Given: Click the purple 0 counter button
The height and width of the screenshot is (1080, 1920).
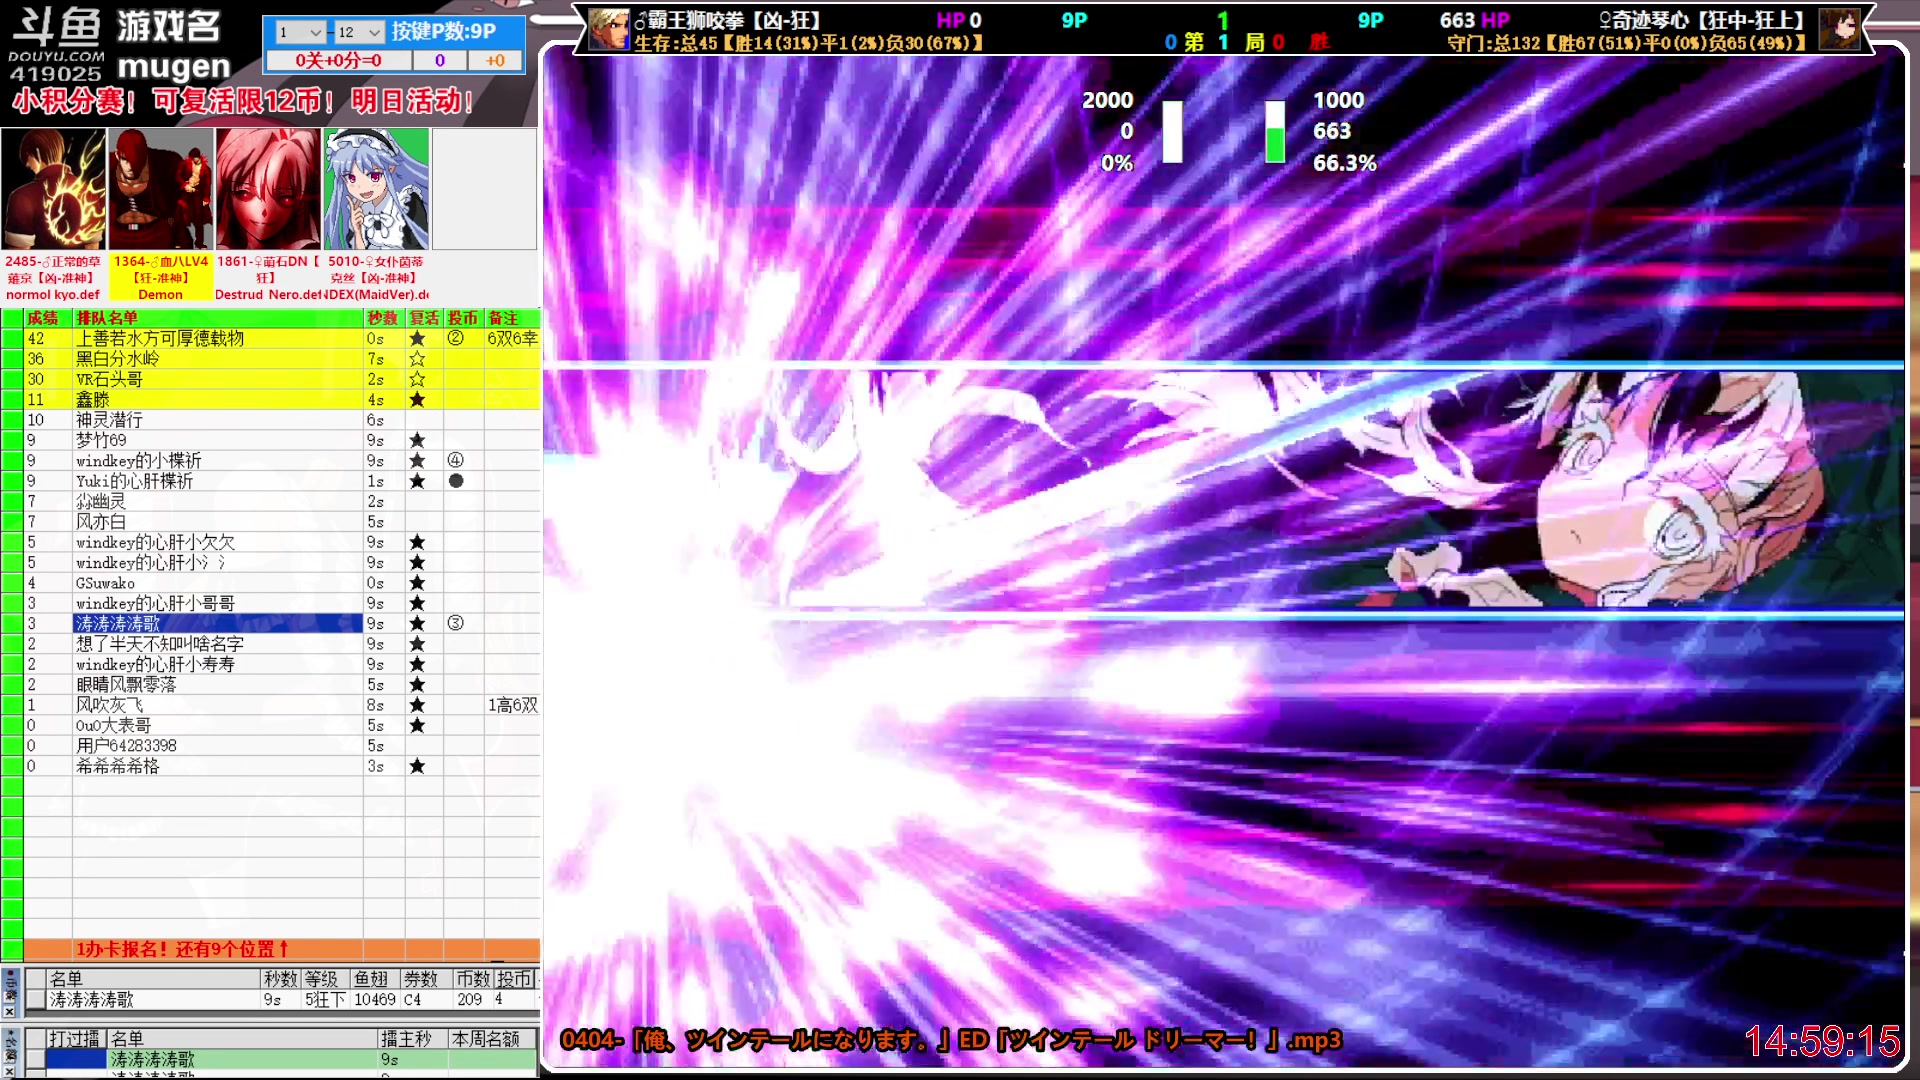Looking at the screenshot, I should point(440,60).
